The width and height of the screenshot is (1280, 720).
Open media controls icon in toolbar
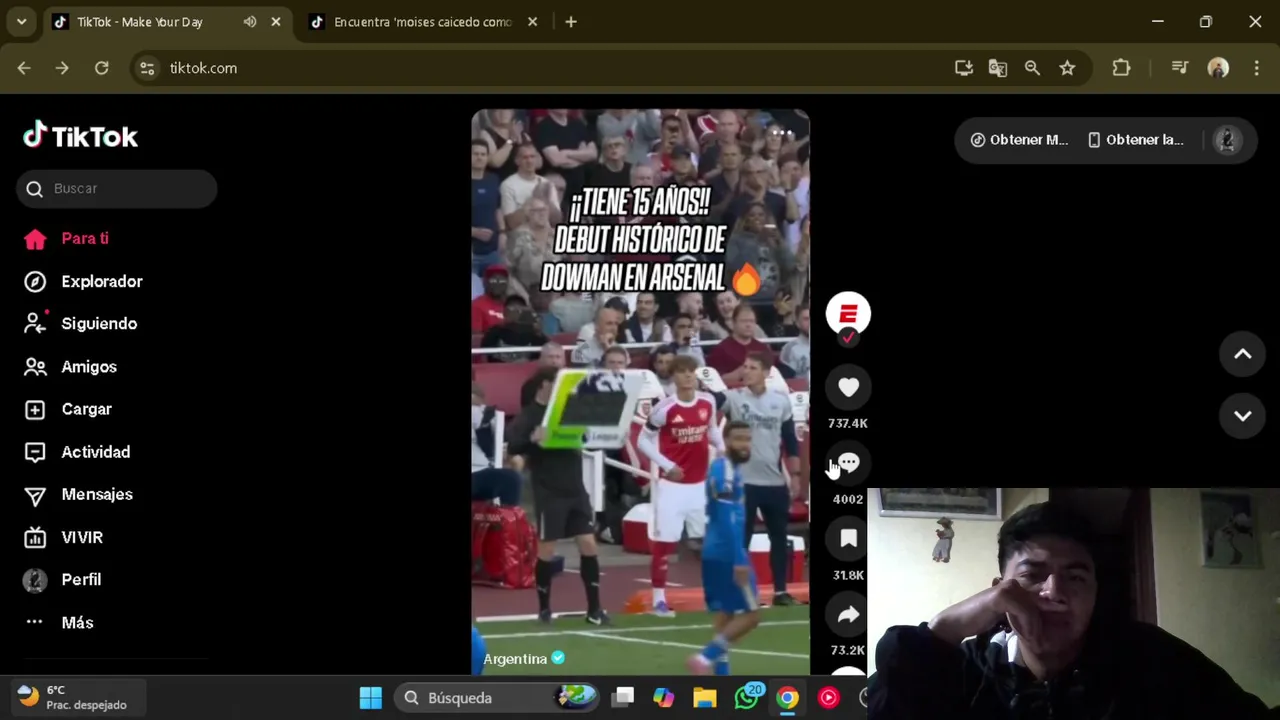pos(1180,68)
